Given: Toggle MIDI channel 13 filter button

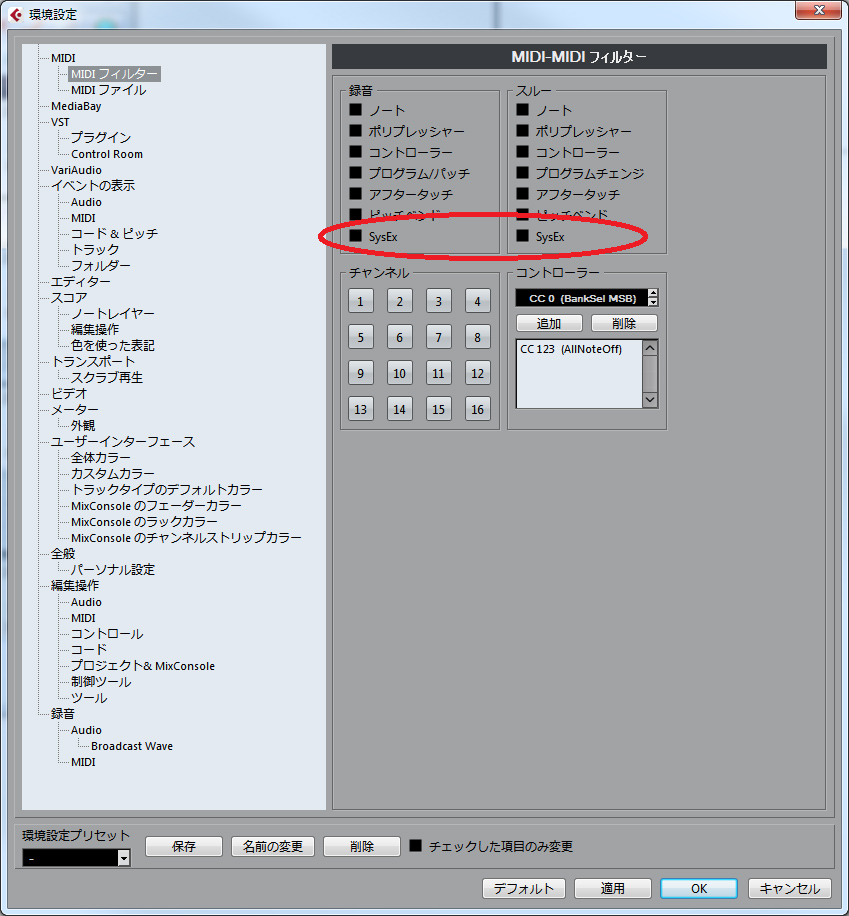Looking at the screenshot, I should point(361,410).
